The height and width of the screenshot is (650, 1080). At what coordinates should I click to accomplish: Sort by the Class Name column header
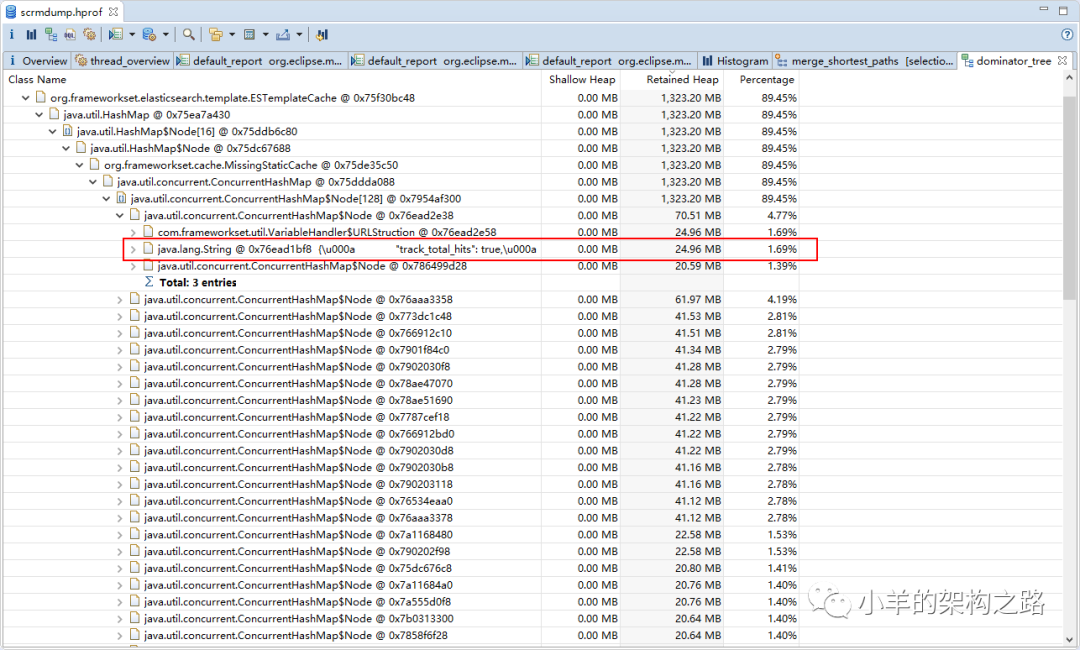coord(273,79)
